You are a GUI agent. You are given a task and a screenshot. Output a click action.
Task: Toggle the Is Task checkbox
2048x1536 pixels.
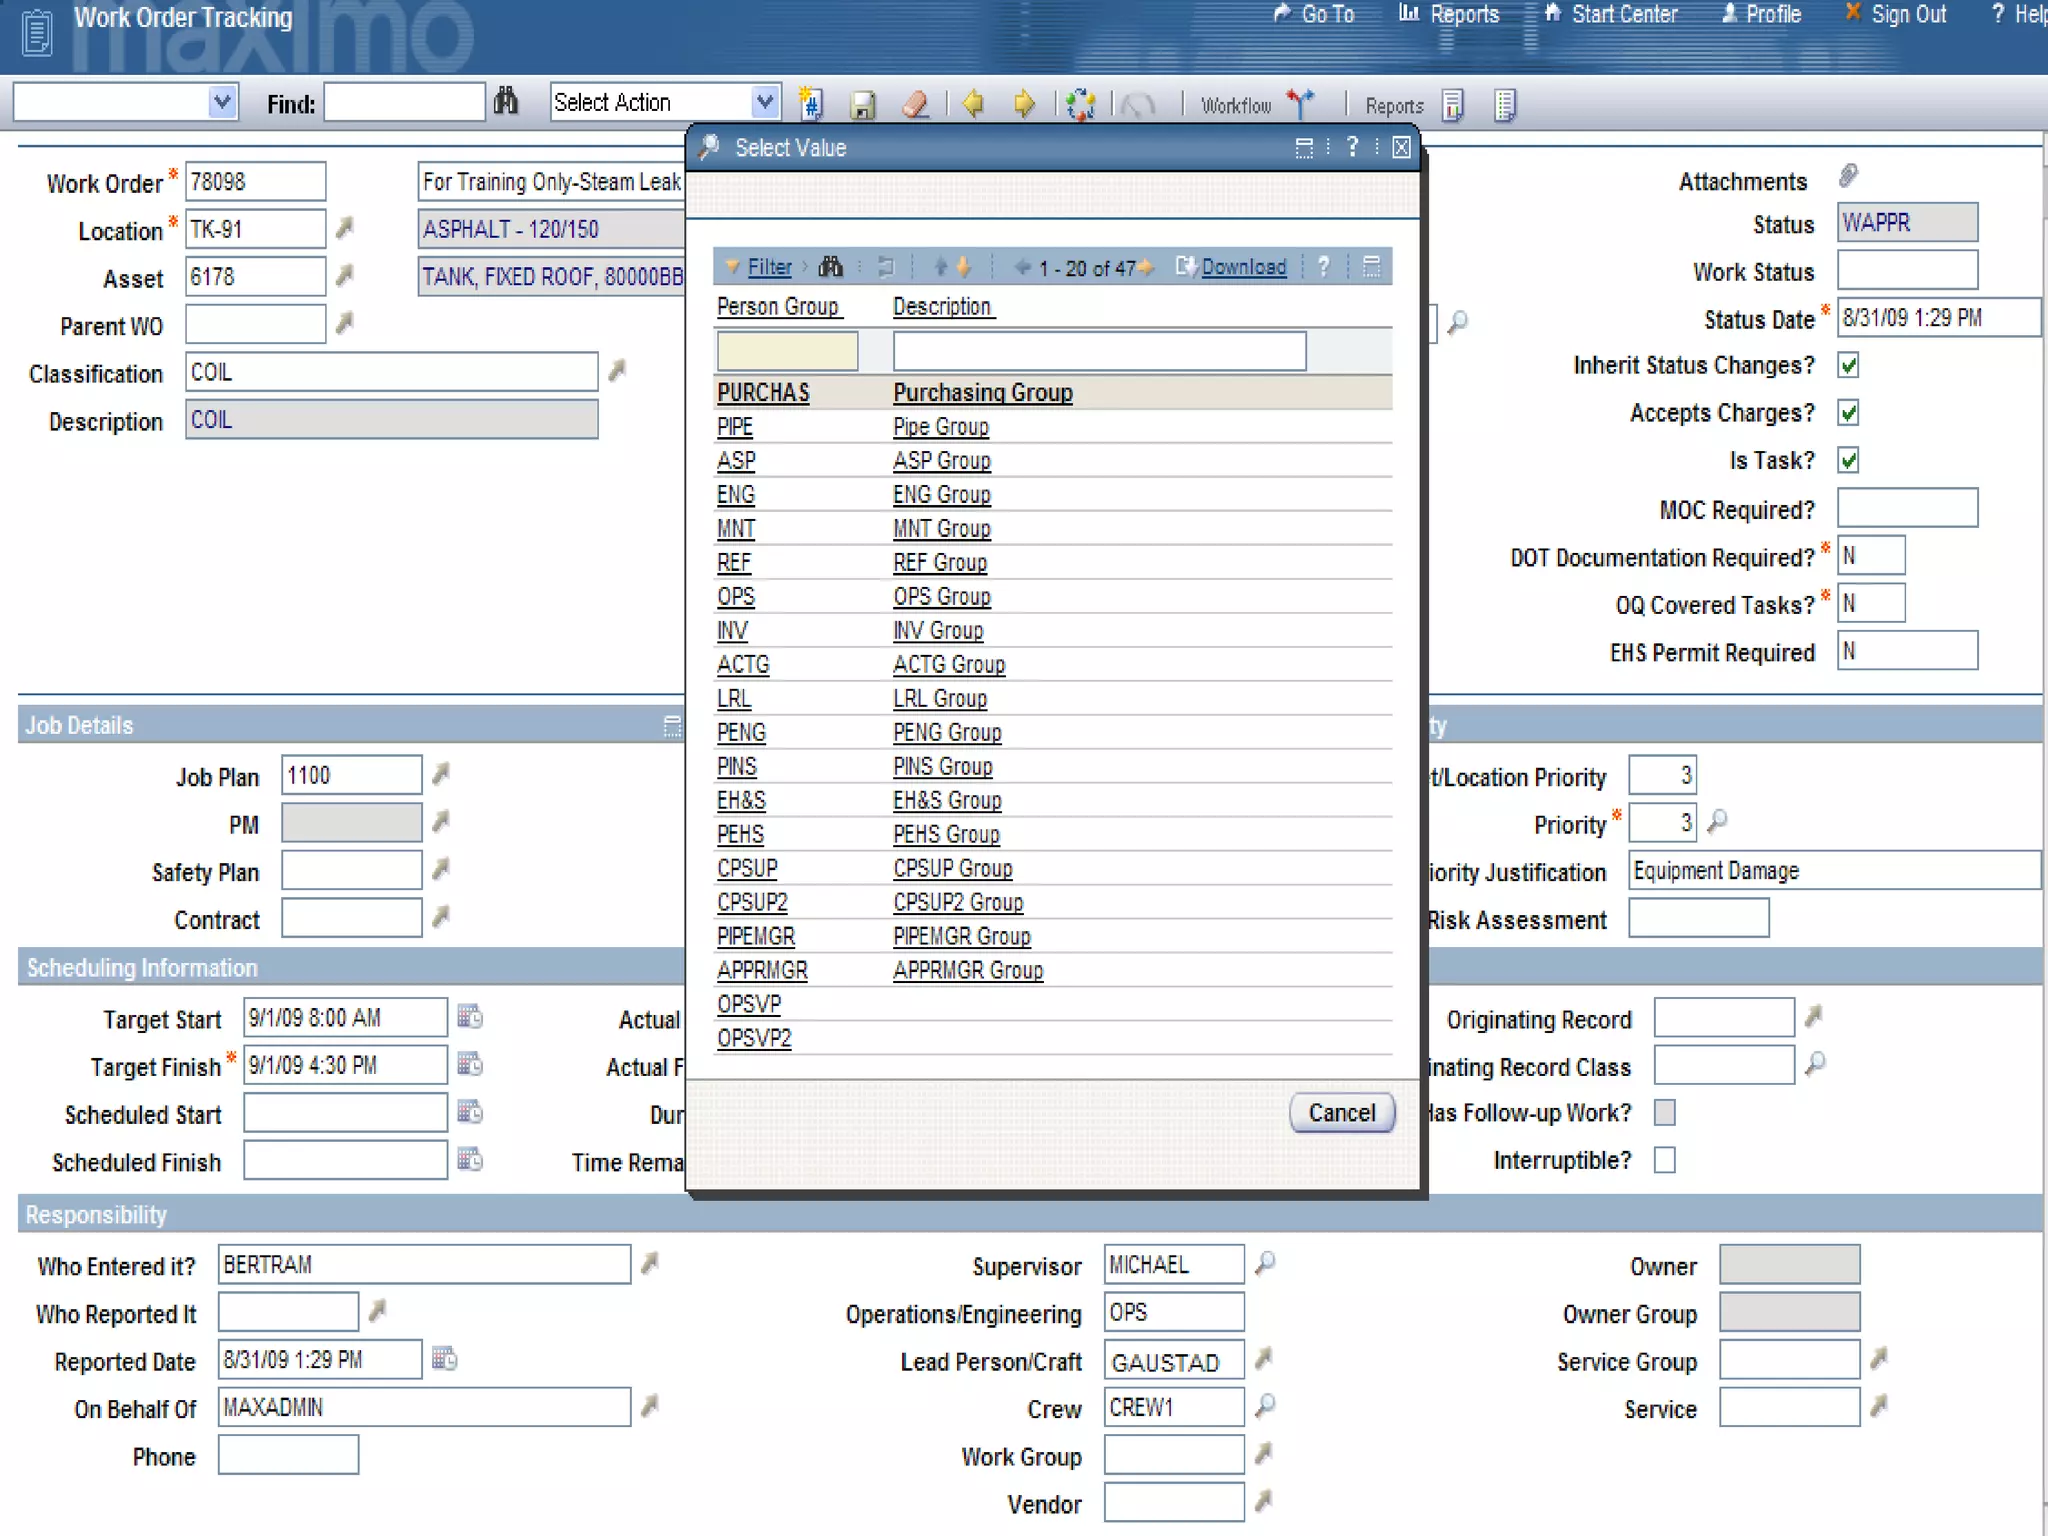click(x=1848, y=461)
